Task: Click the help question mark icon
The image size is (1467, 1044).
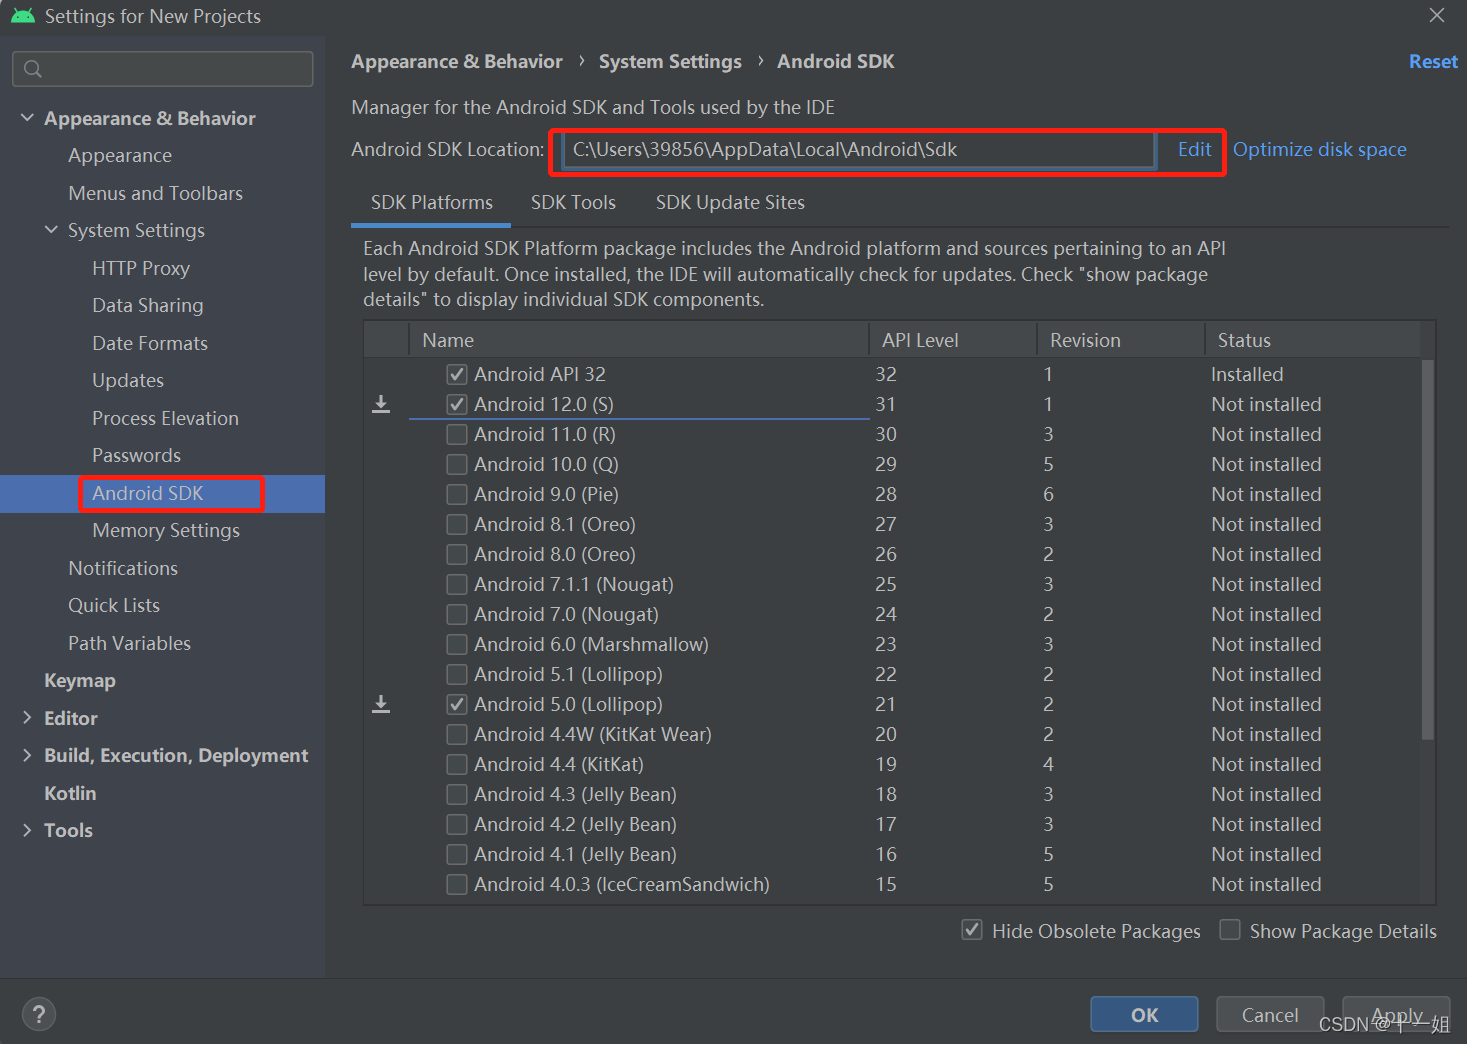Action: 39,1014
